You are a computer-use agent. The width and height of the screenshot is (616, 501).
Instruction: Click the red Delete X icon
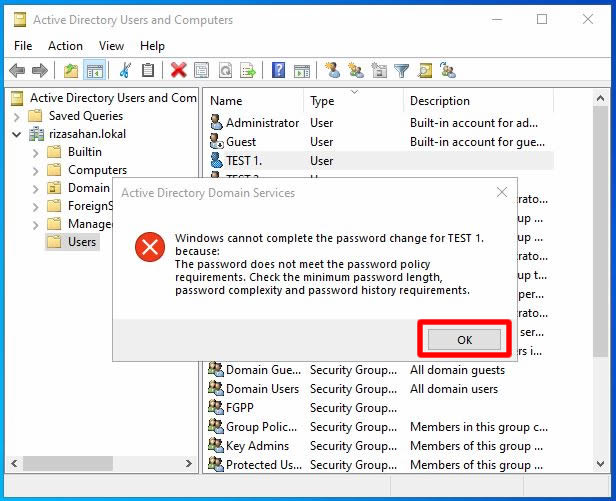pyautogui.click(x=178, y=71)
